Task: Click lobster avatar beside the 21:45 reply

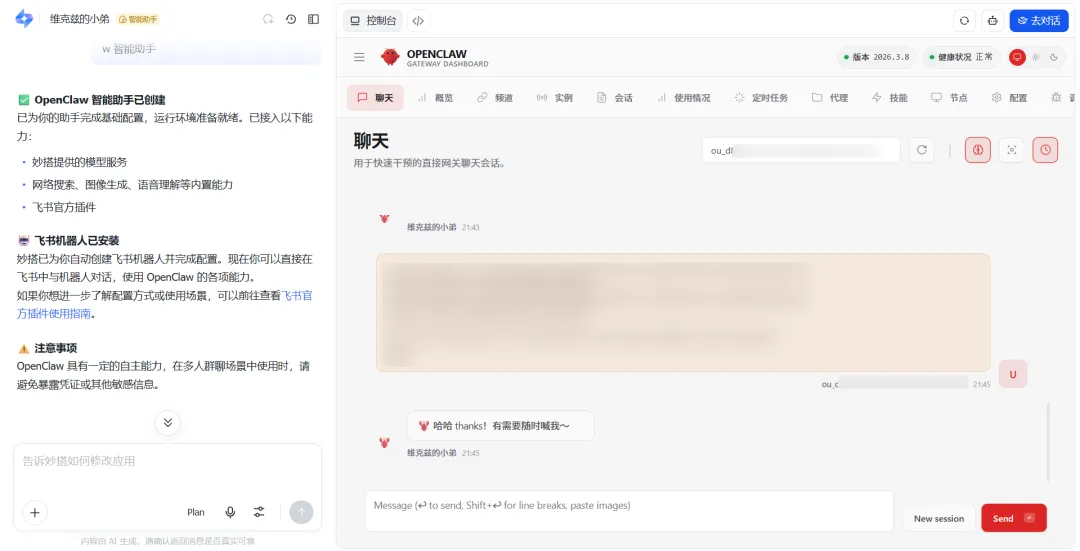Action: click(x=384, y=443)
